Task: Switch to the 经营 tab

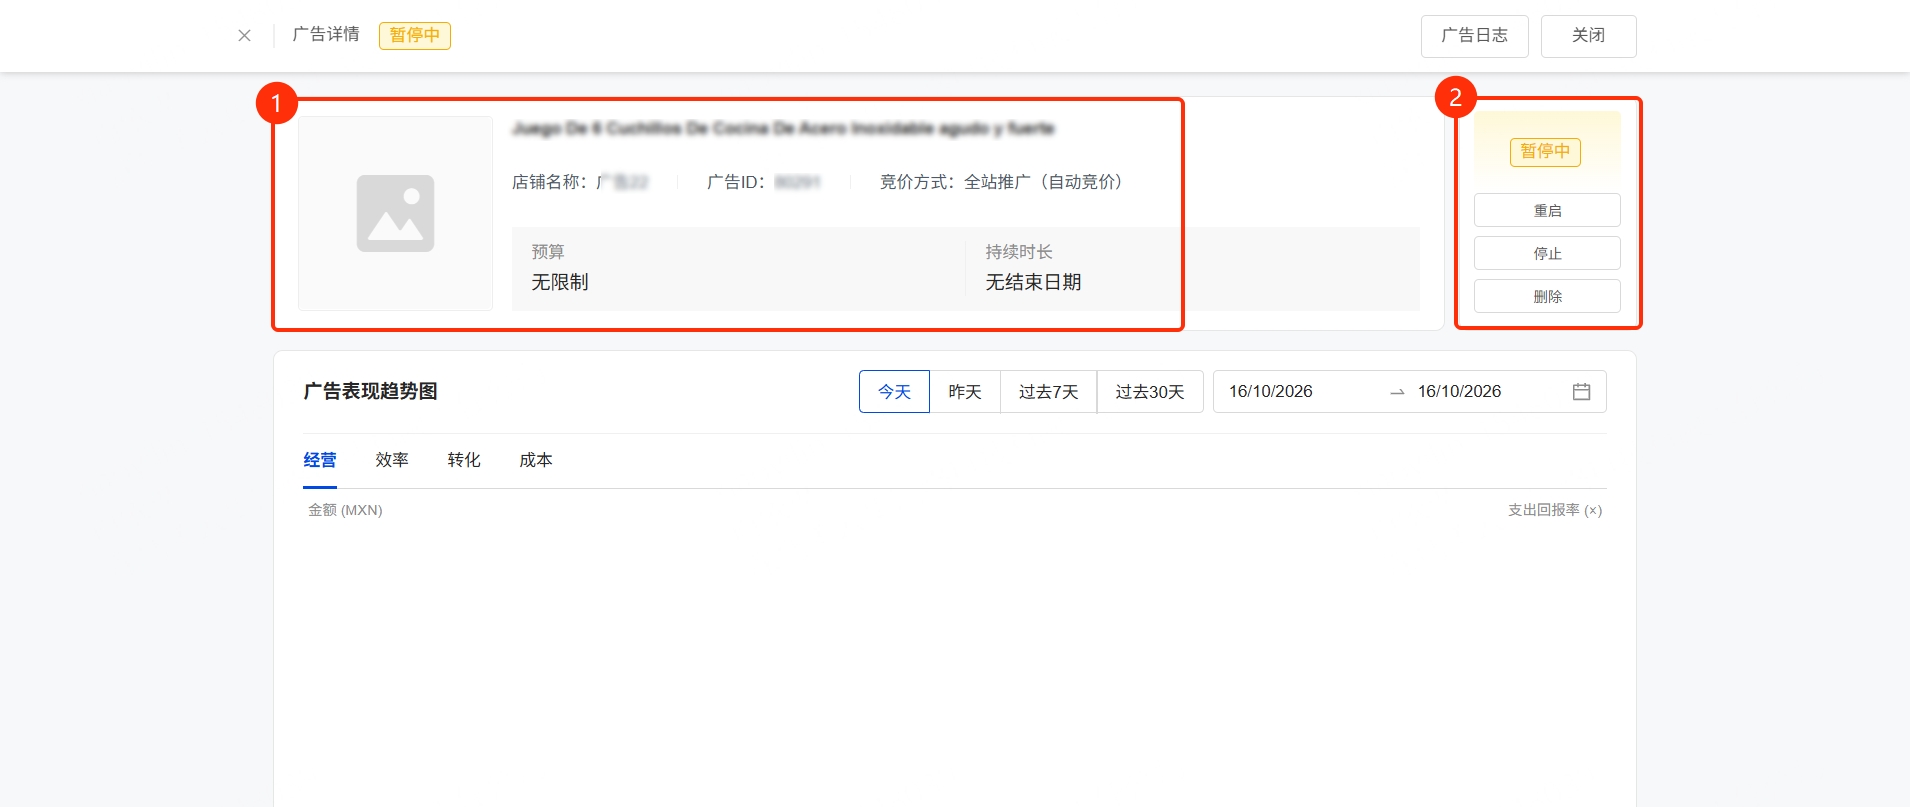Action: tap(320, 460)
